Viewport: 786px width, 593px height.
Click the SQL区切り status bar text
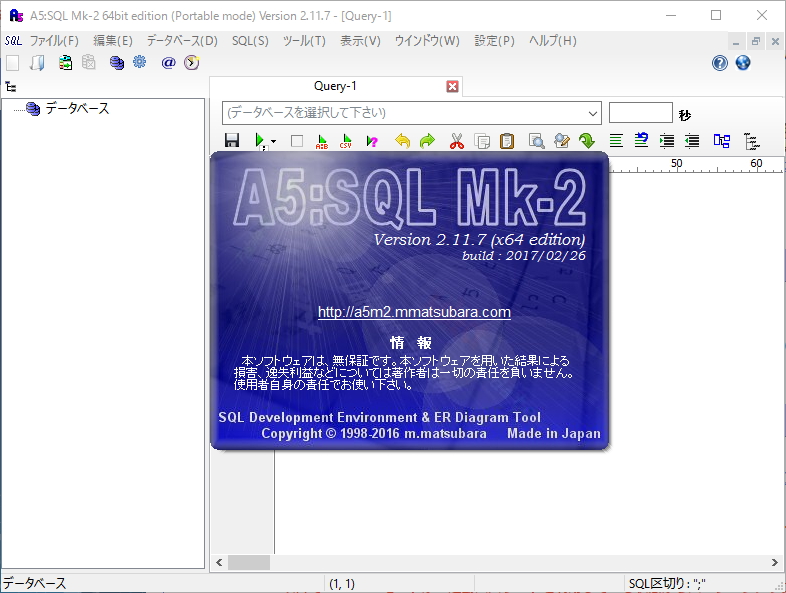pos(667,583)
